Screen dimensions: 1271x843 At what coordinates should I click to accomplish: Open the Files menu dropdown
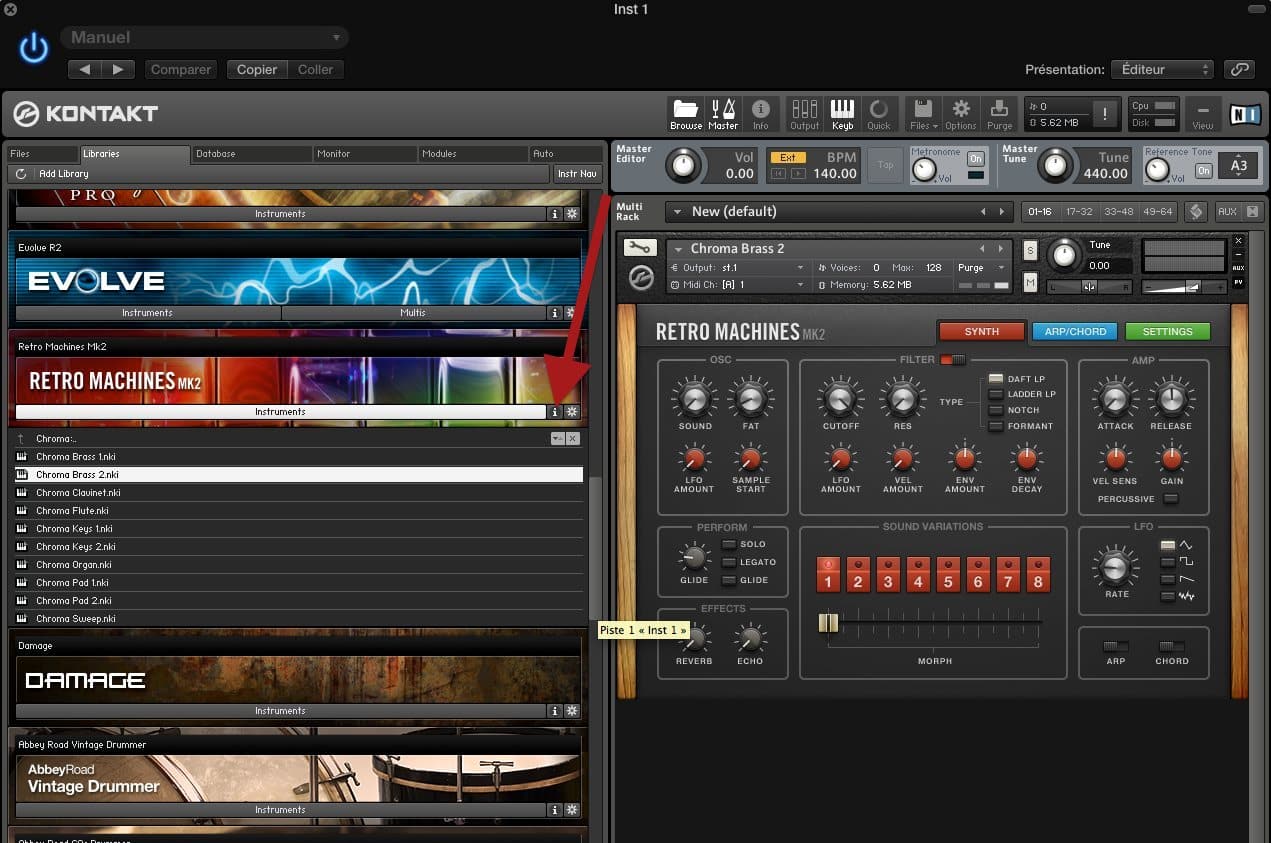(924, 114)
